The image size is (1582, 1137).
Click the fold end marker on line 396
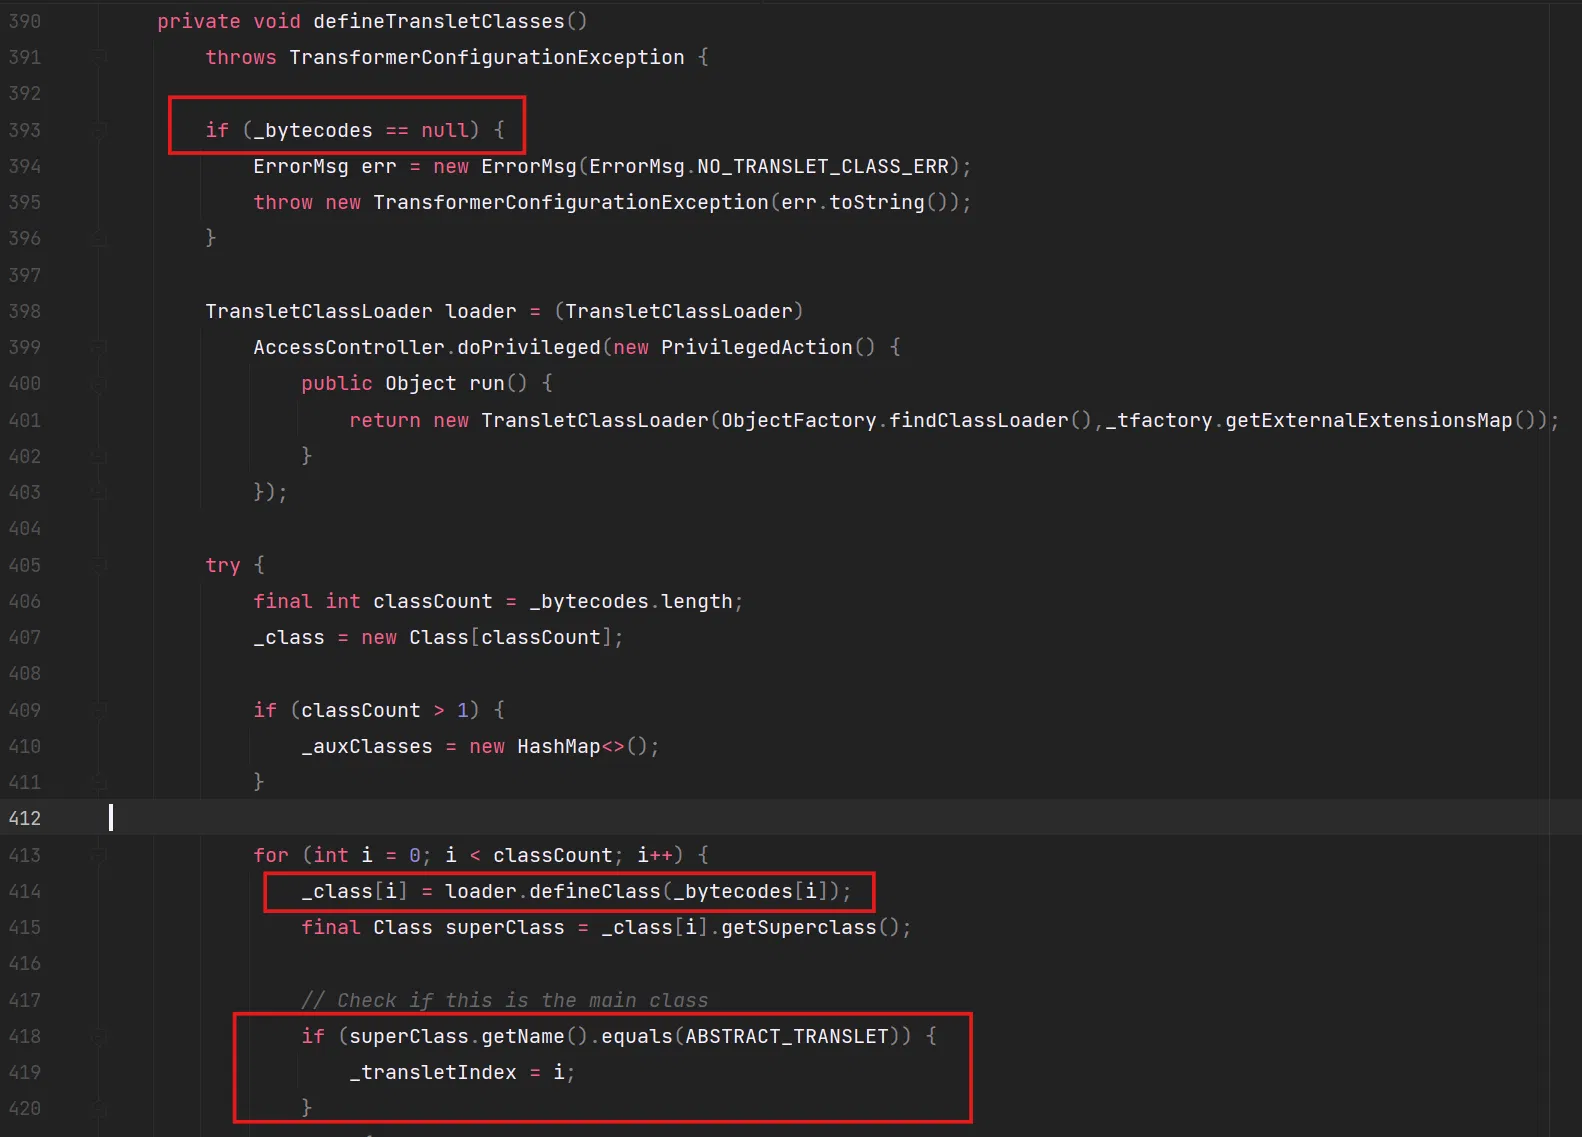[x=99, y=238]
